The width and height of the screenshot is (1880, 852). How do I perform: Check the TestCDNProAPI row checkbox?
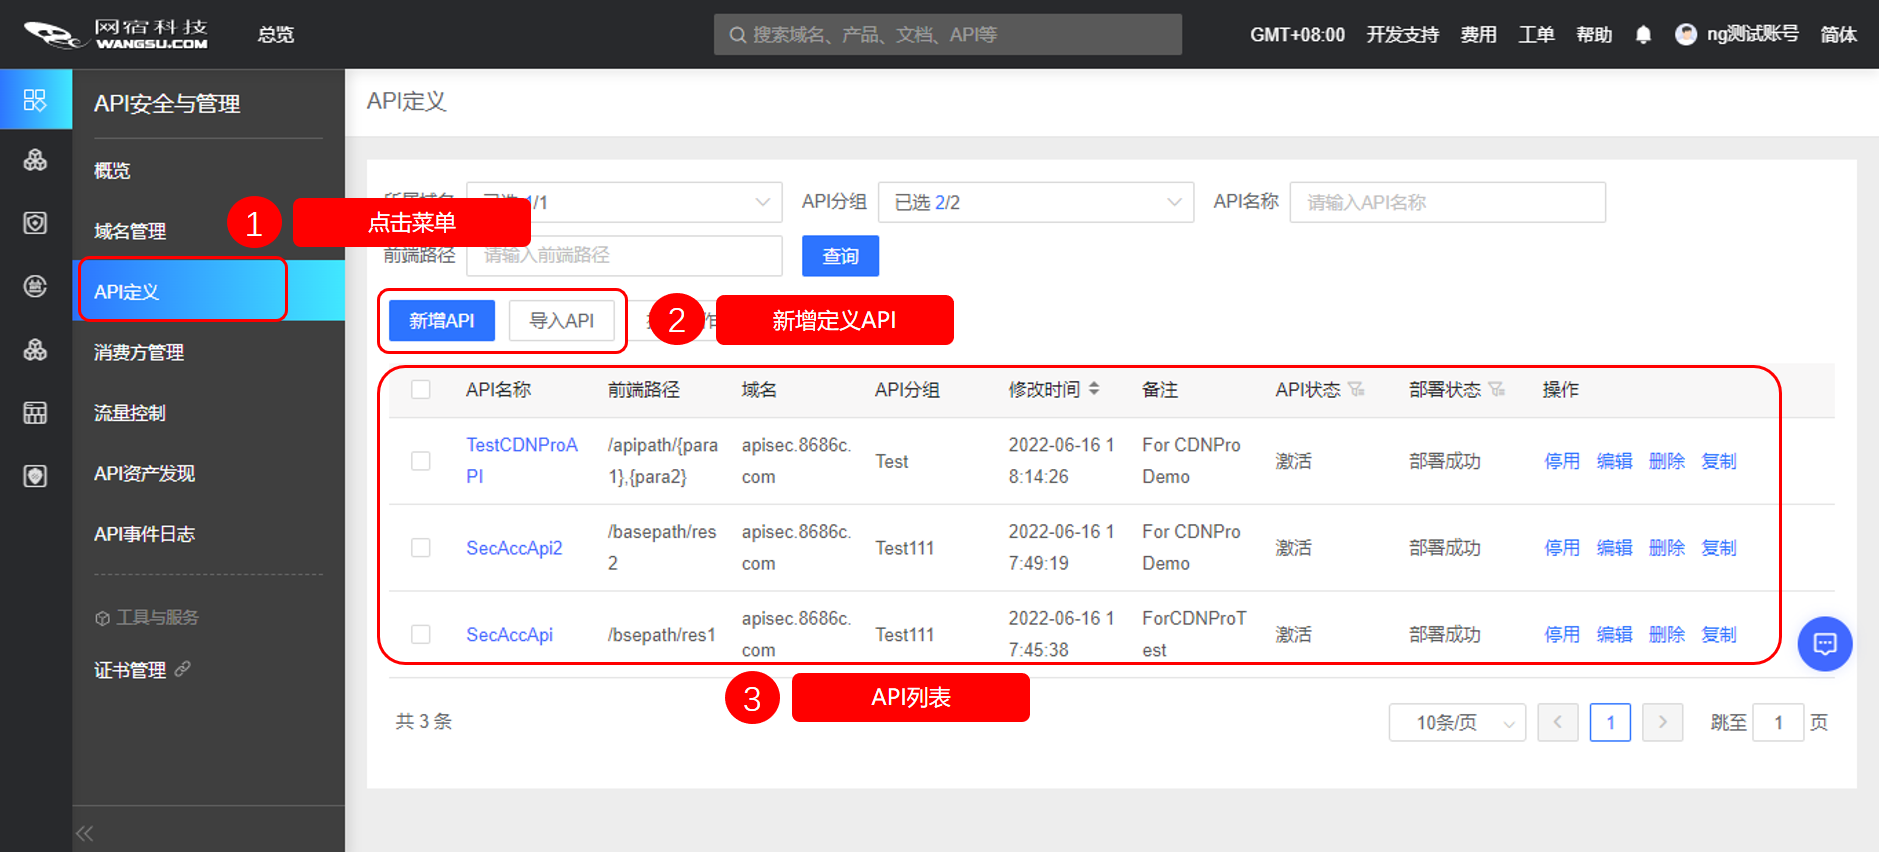(421, 461)
